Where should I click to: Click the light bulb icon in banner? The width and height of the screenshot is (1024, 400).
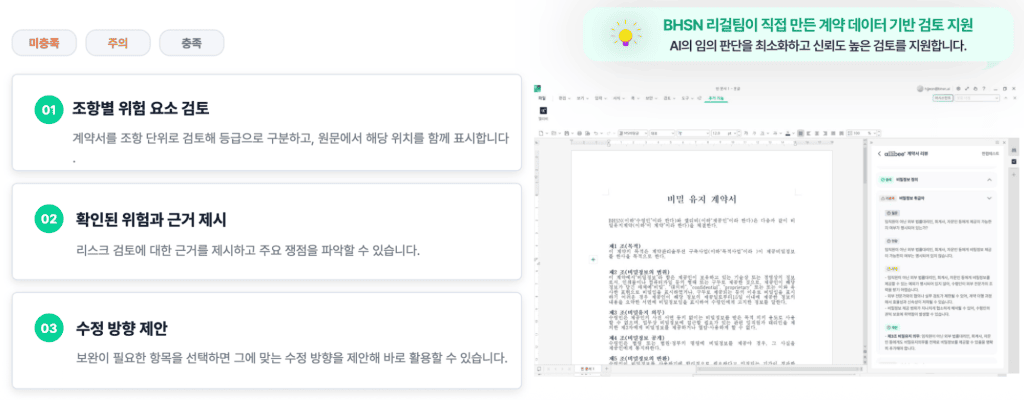pos(625,34)
